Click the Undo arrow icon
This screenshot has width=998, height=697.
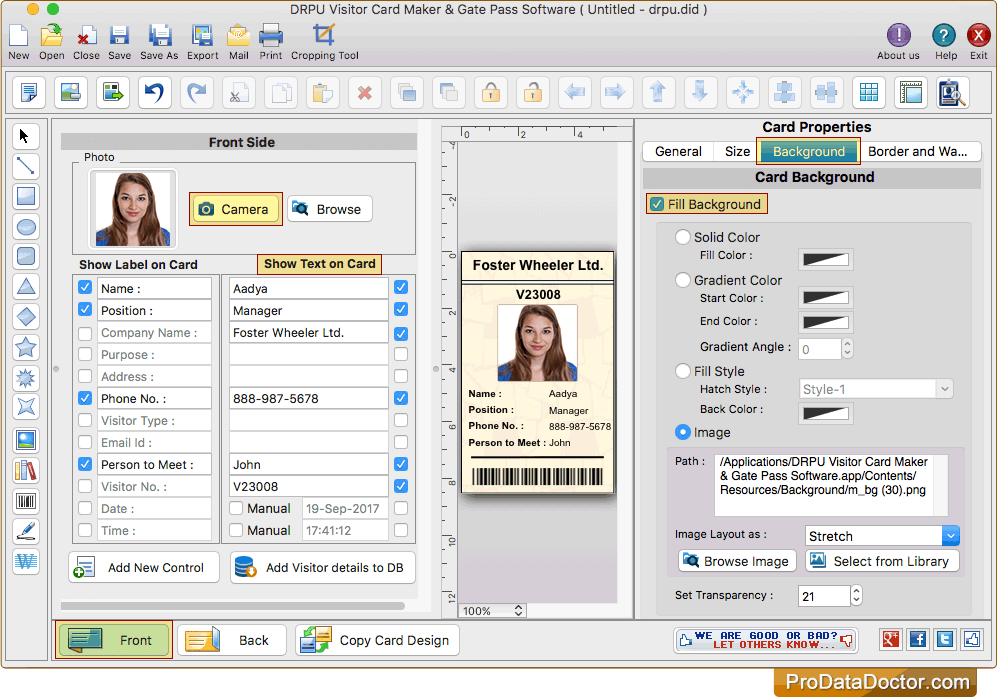tap(155, 93)
